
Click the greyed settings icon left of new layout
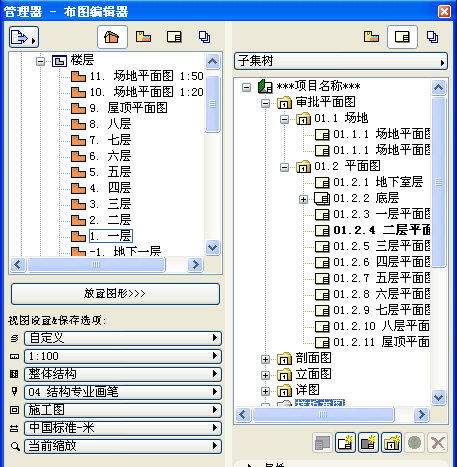click(x=322, y=443)
